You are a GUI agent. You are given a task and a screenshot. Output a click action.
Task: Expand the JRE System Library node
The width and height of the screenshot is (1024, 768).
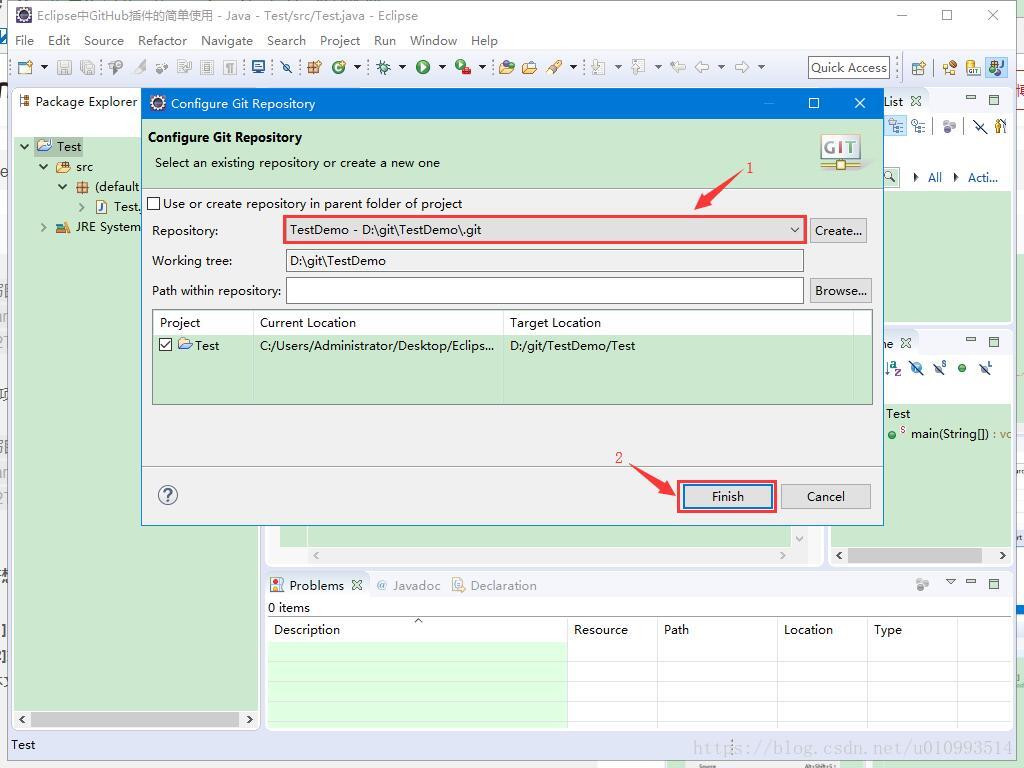43,227
